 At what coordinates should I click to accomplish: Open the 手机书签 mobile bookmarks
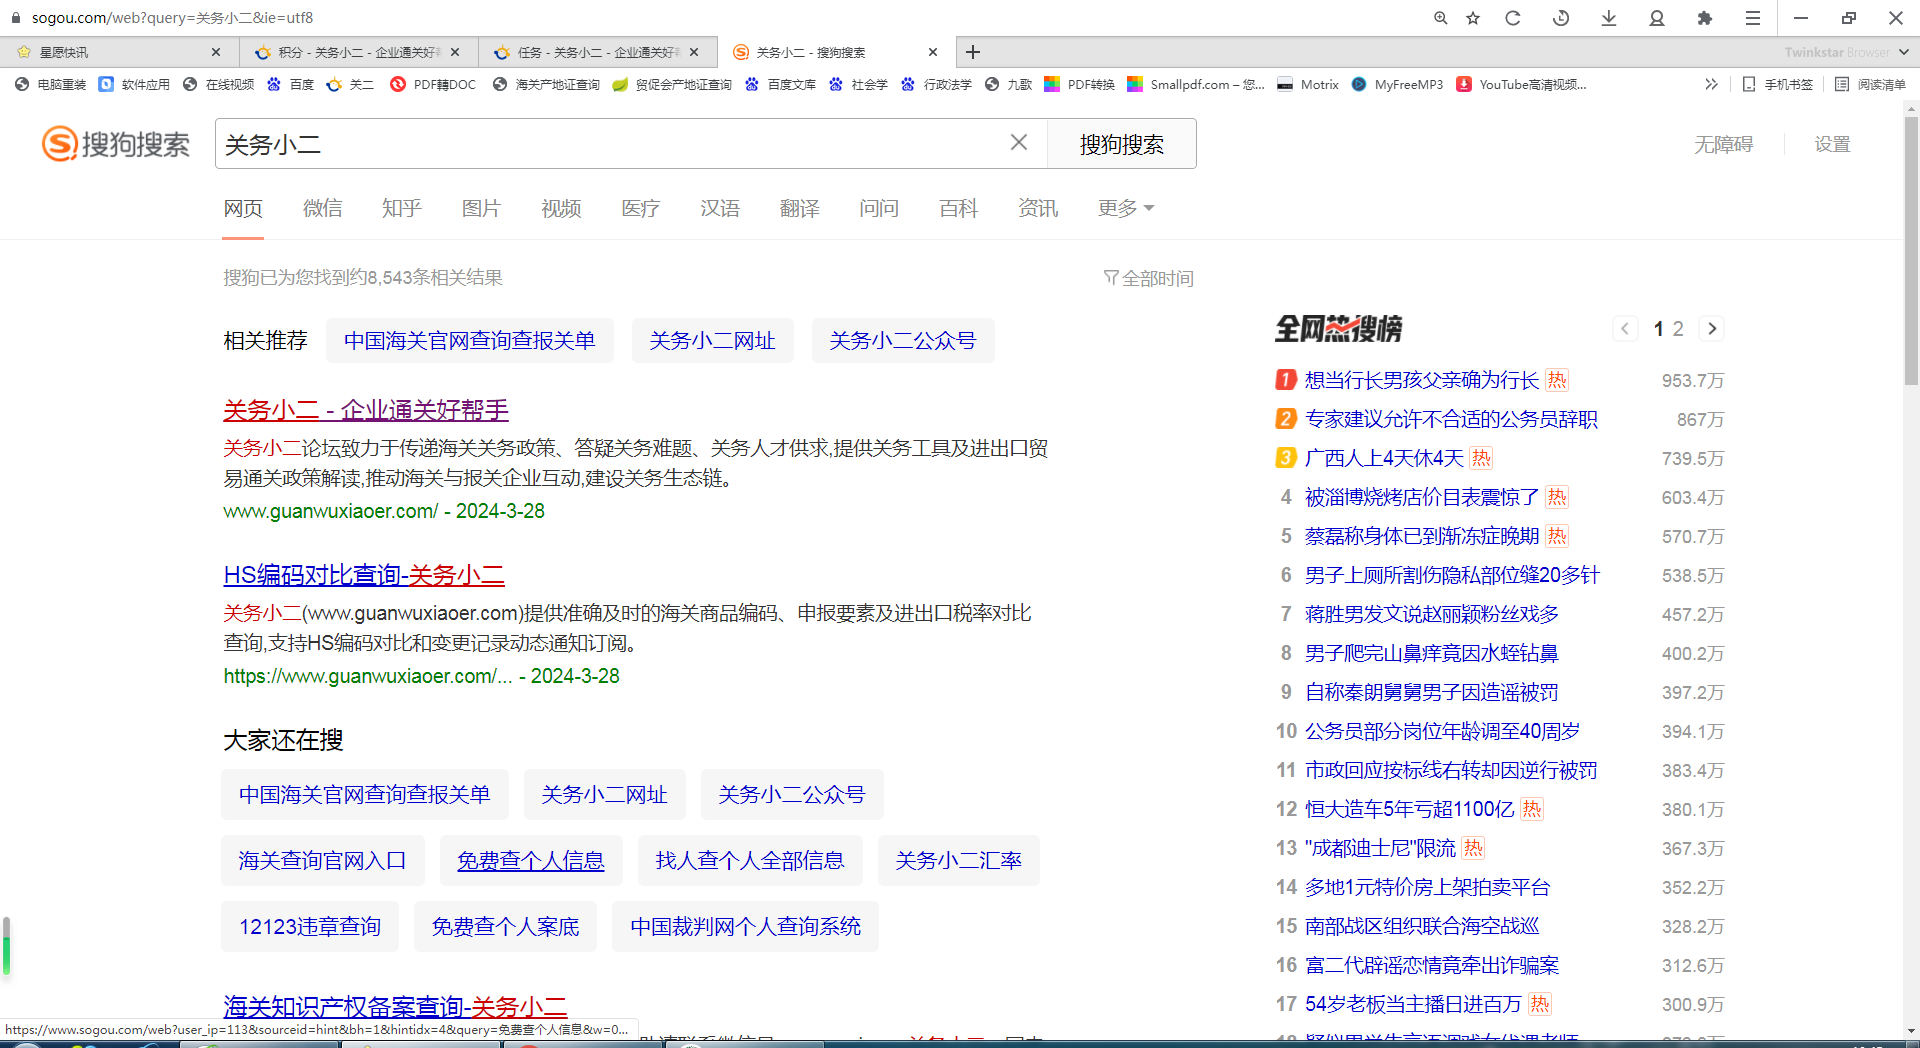tap(1778, 84)
